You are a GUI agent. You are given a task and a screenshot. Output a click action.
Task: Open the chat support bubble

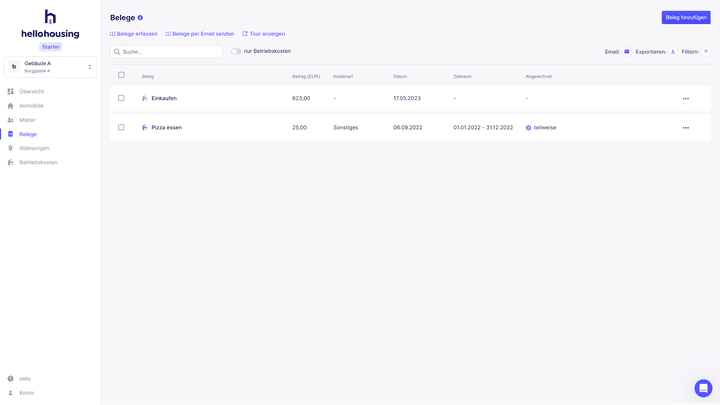[703, 388]
